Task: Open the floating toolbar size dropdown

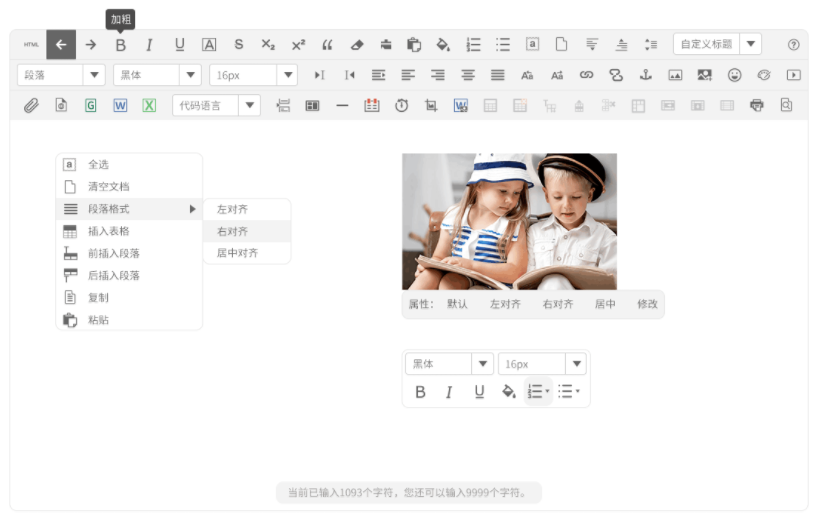Action: click(x=576, y=364)
